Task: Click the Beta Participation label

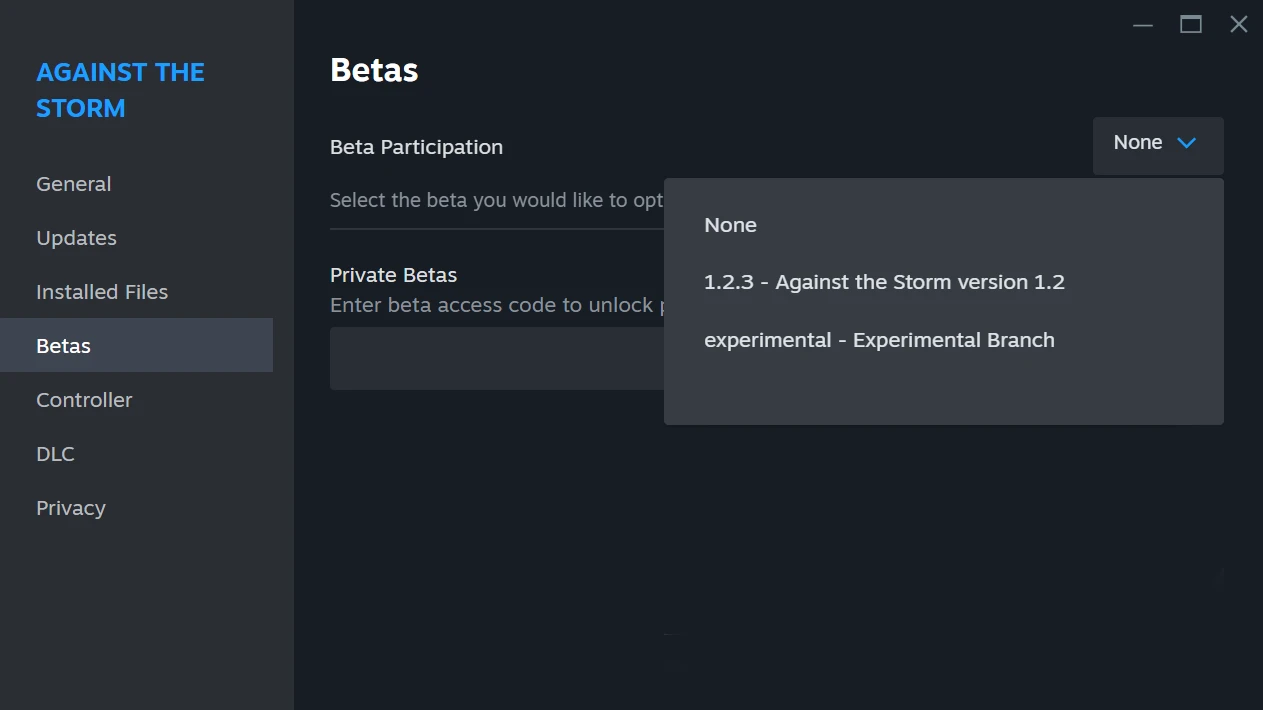Action: 416,147
